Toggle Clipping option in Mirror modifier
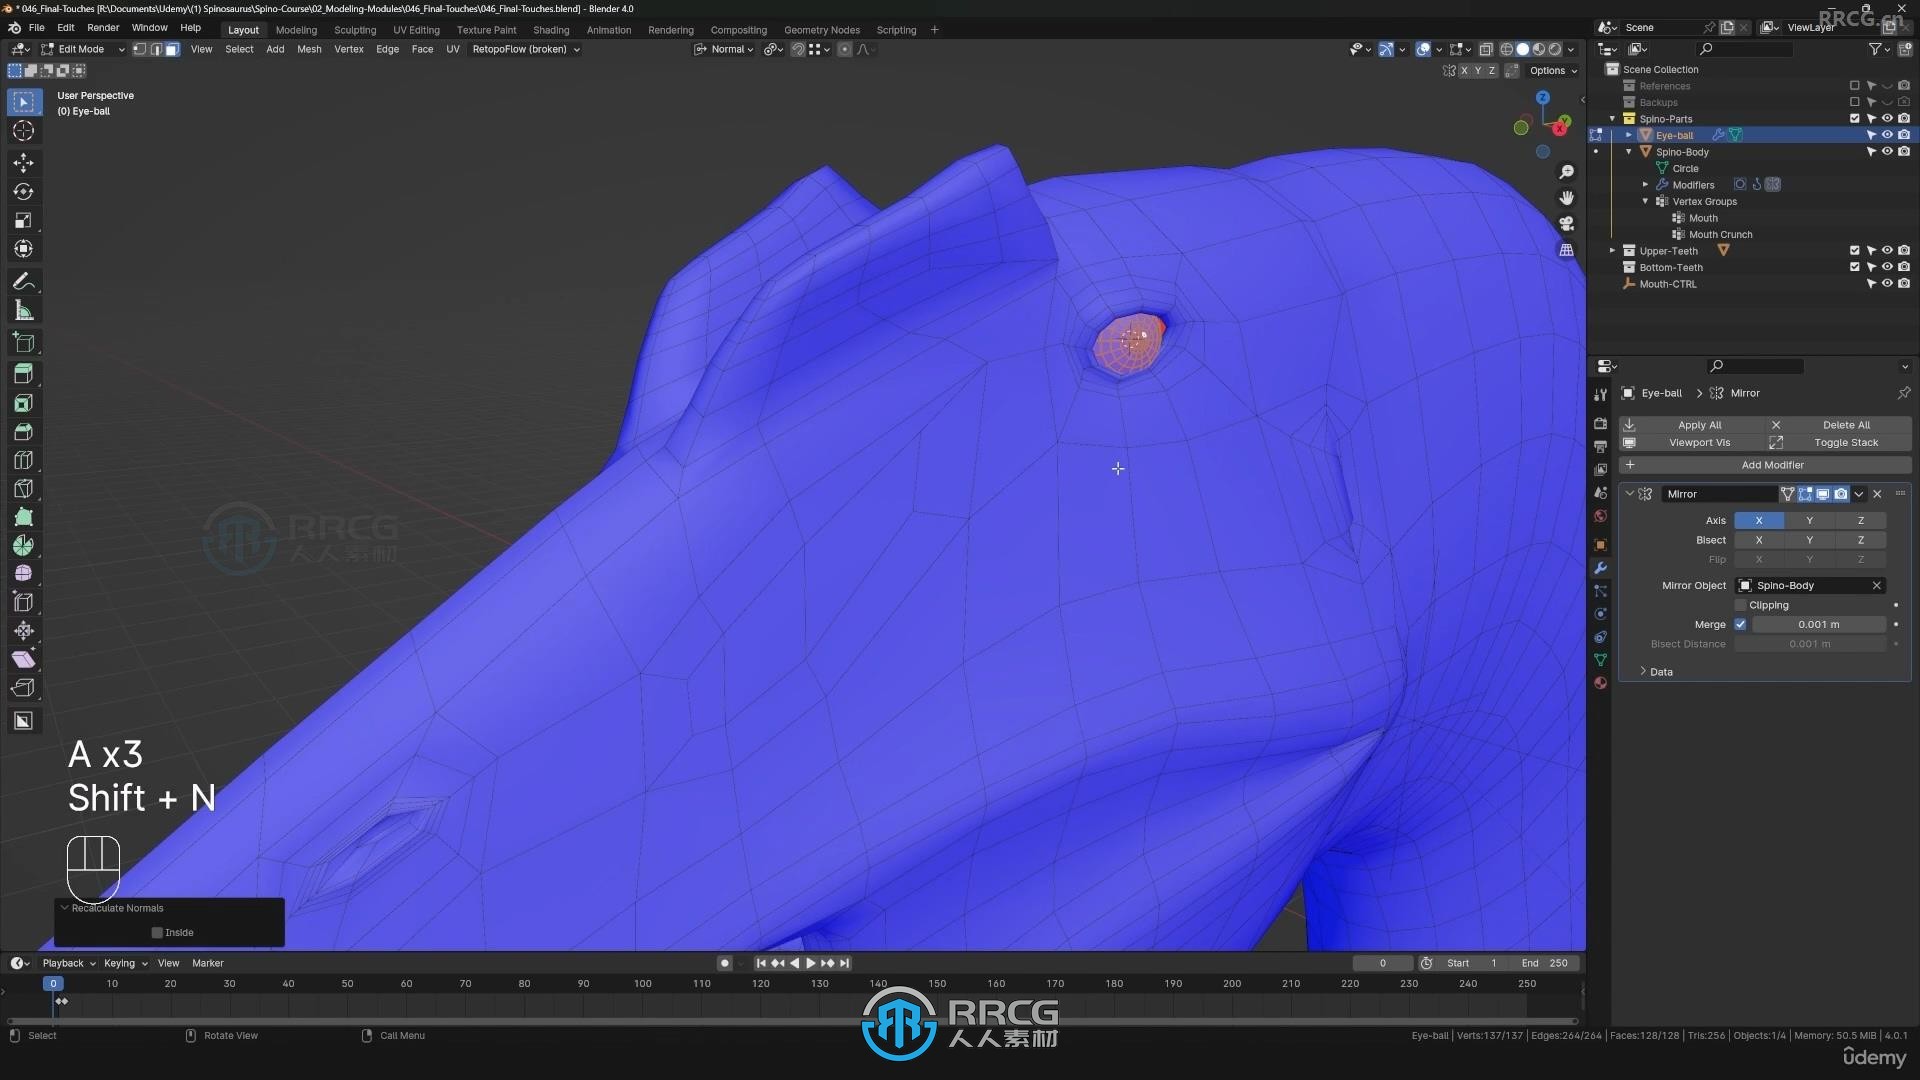1920x1080 pixels. tap(1739, 604)
